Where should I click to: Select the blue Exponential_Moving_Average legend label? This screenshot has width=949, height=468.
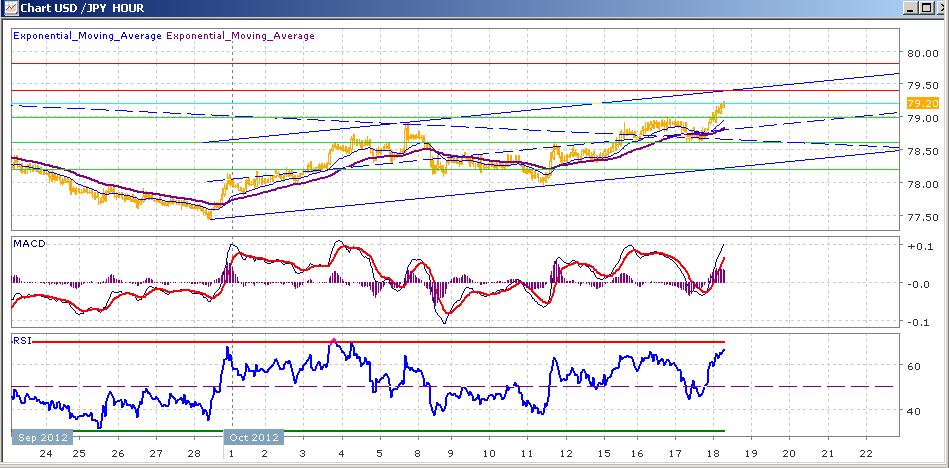pos(87,36)
